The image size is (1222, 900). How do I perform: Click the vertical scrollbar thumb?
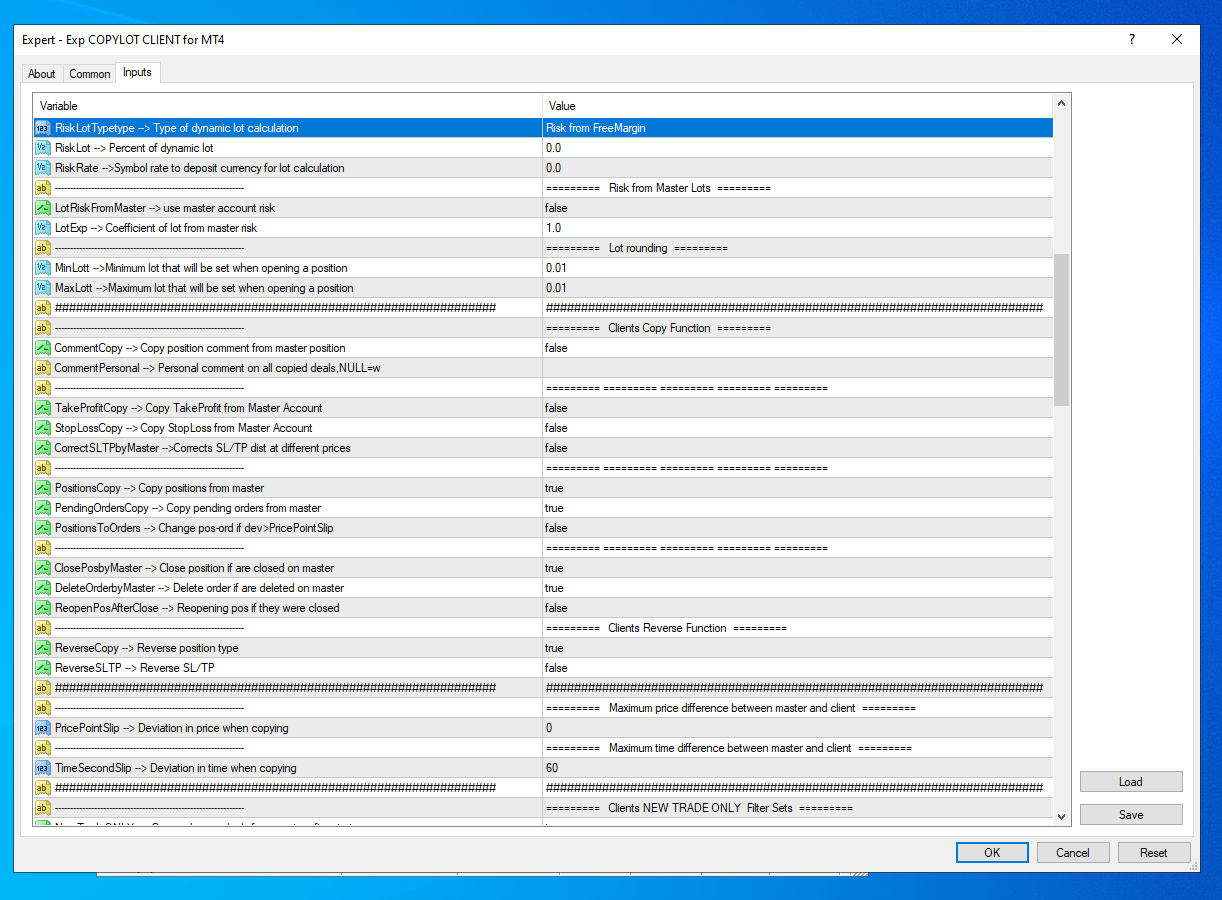[1061, 330]
